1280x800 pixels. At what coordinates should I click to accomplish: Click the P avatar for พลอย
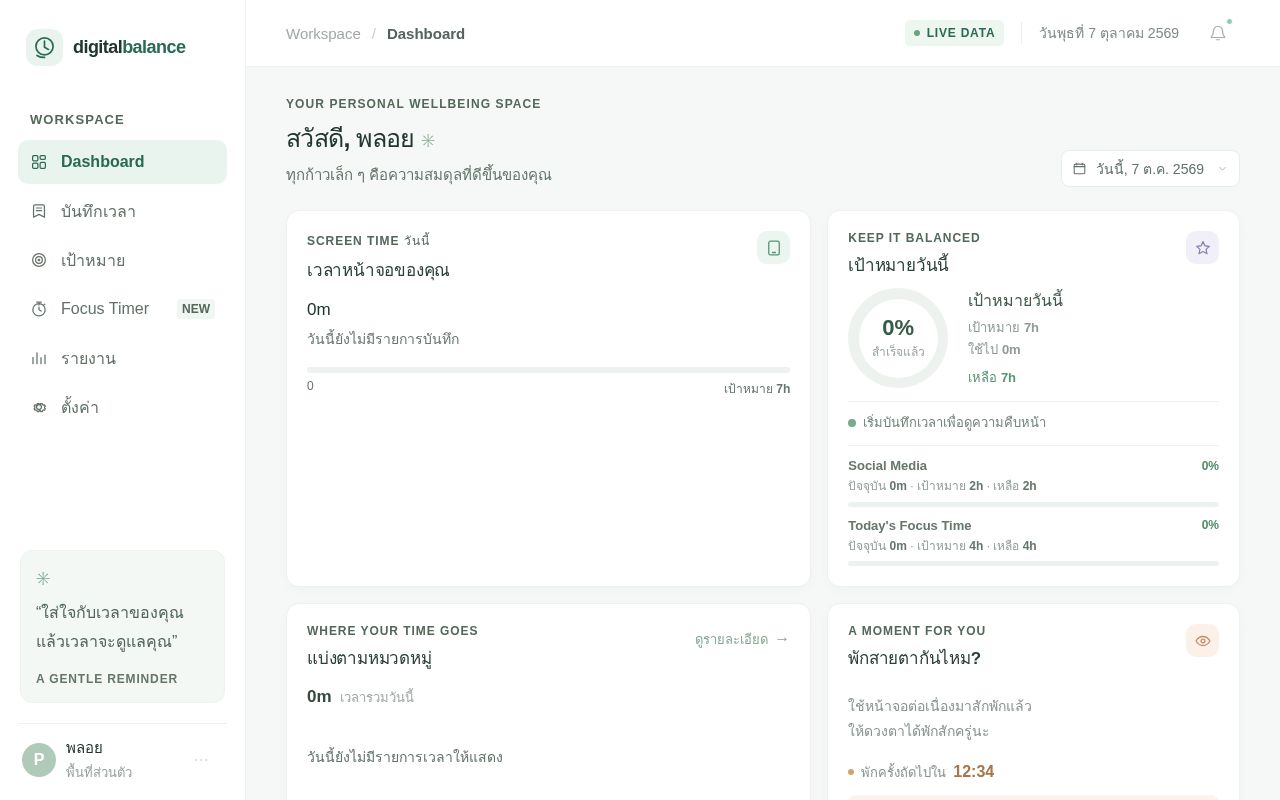click(x=39, y=760)
